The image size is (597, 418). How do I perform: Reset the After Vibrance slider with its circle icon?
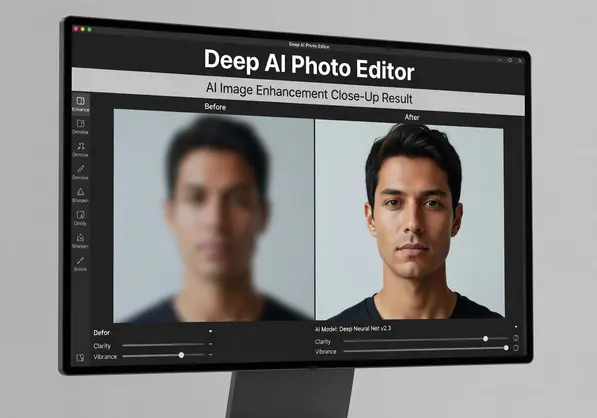point(516,348)
